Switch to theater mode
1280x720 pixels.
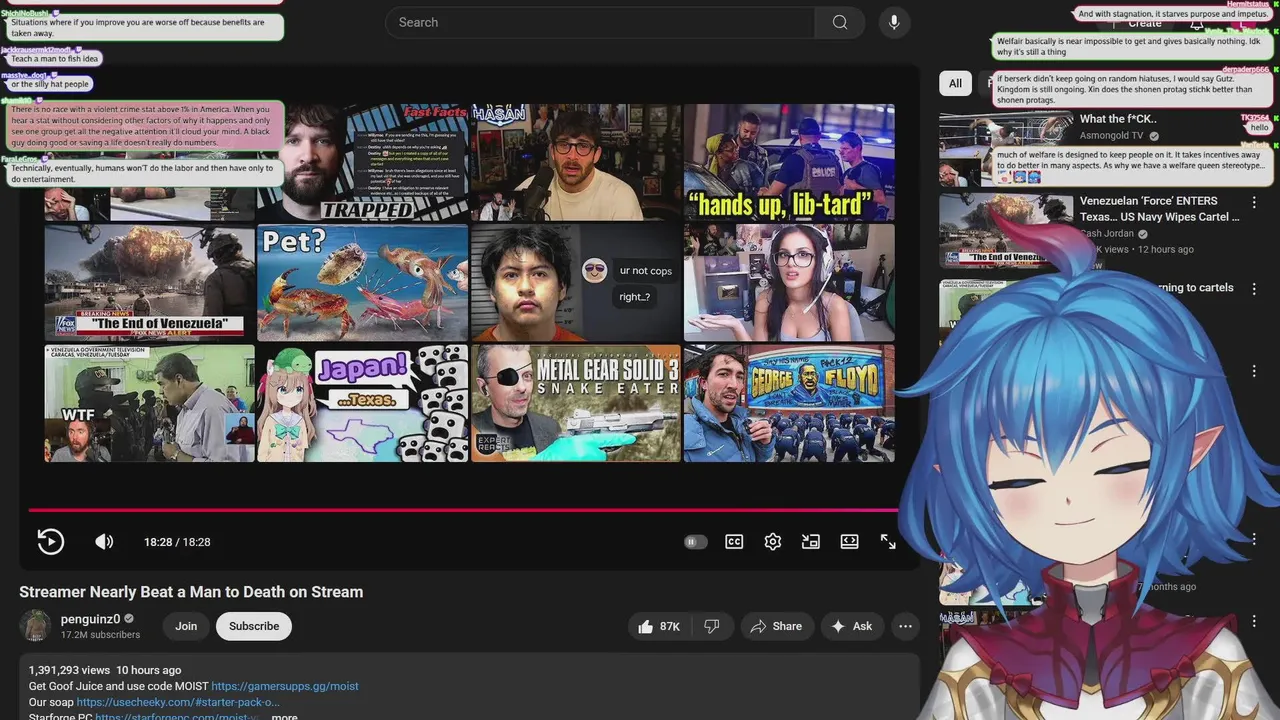click(849, 542)
